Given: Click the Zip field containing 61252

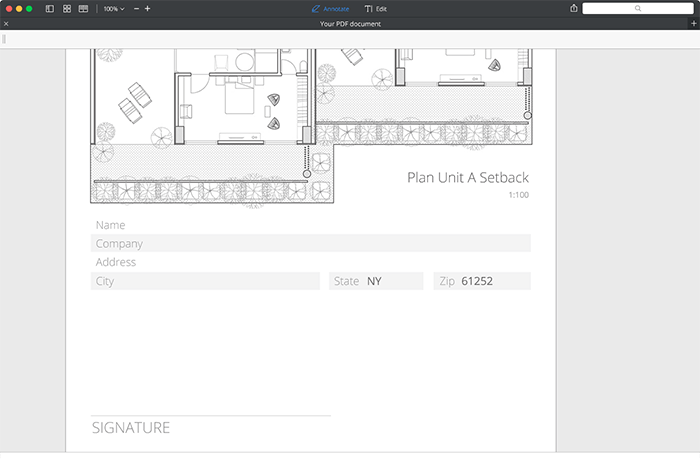Looking at the screenshot, I should [x=482, y=281].
